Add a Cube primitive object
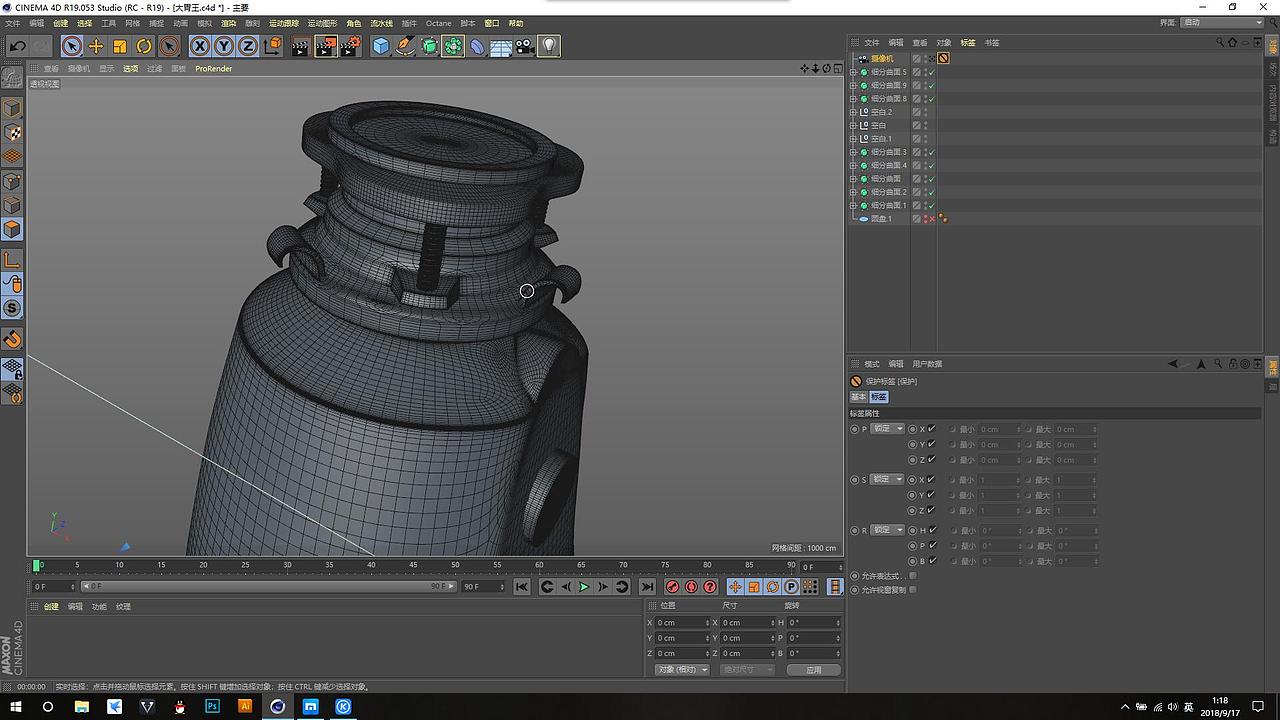Image resolution: width=1280 pixels, height=720 pixels. coord(381,46)
